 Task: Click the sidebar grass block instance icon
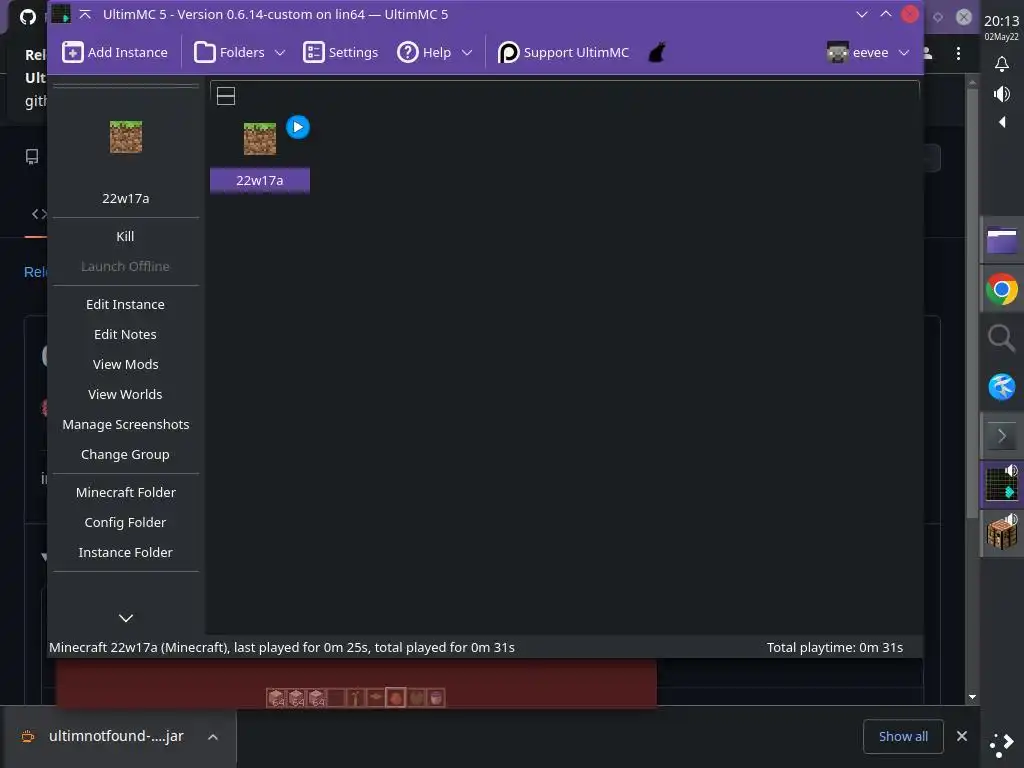pyautogui.click(x=126, y=136)
